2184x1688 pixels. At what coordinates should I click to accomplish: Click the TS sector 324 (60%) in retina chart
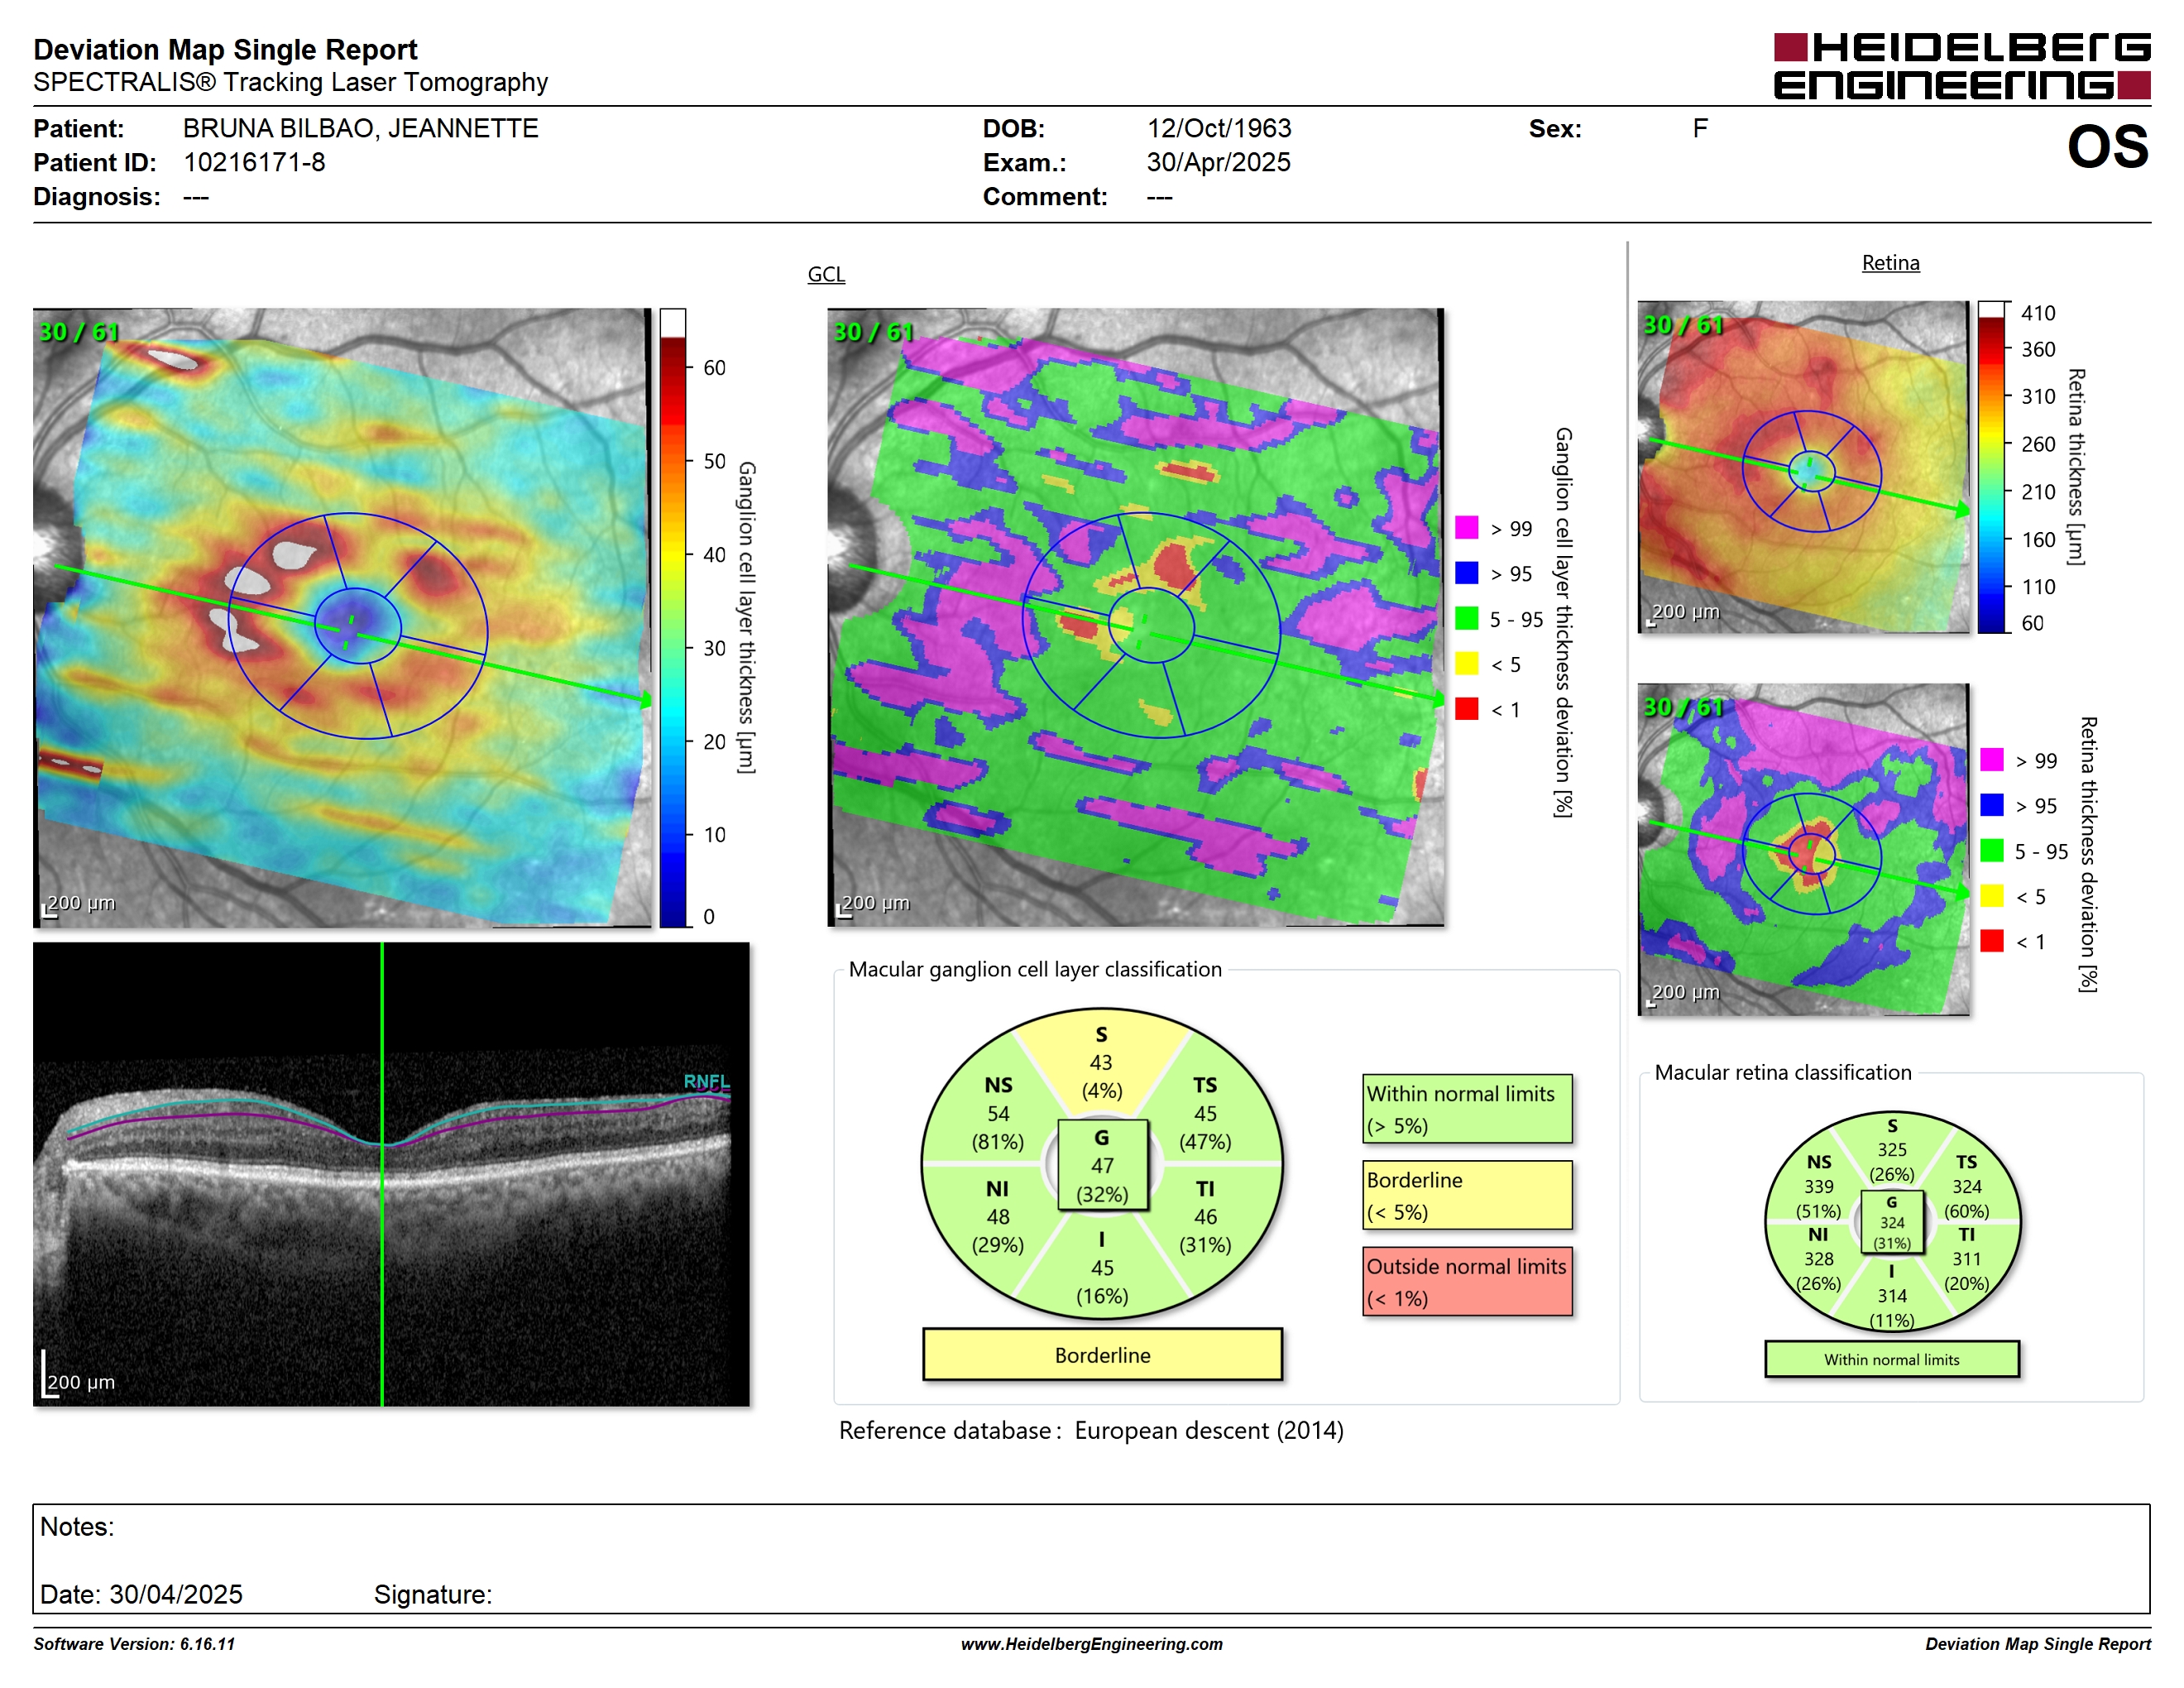(1966, 1186)
